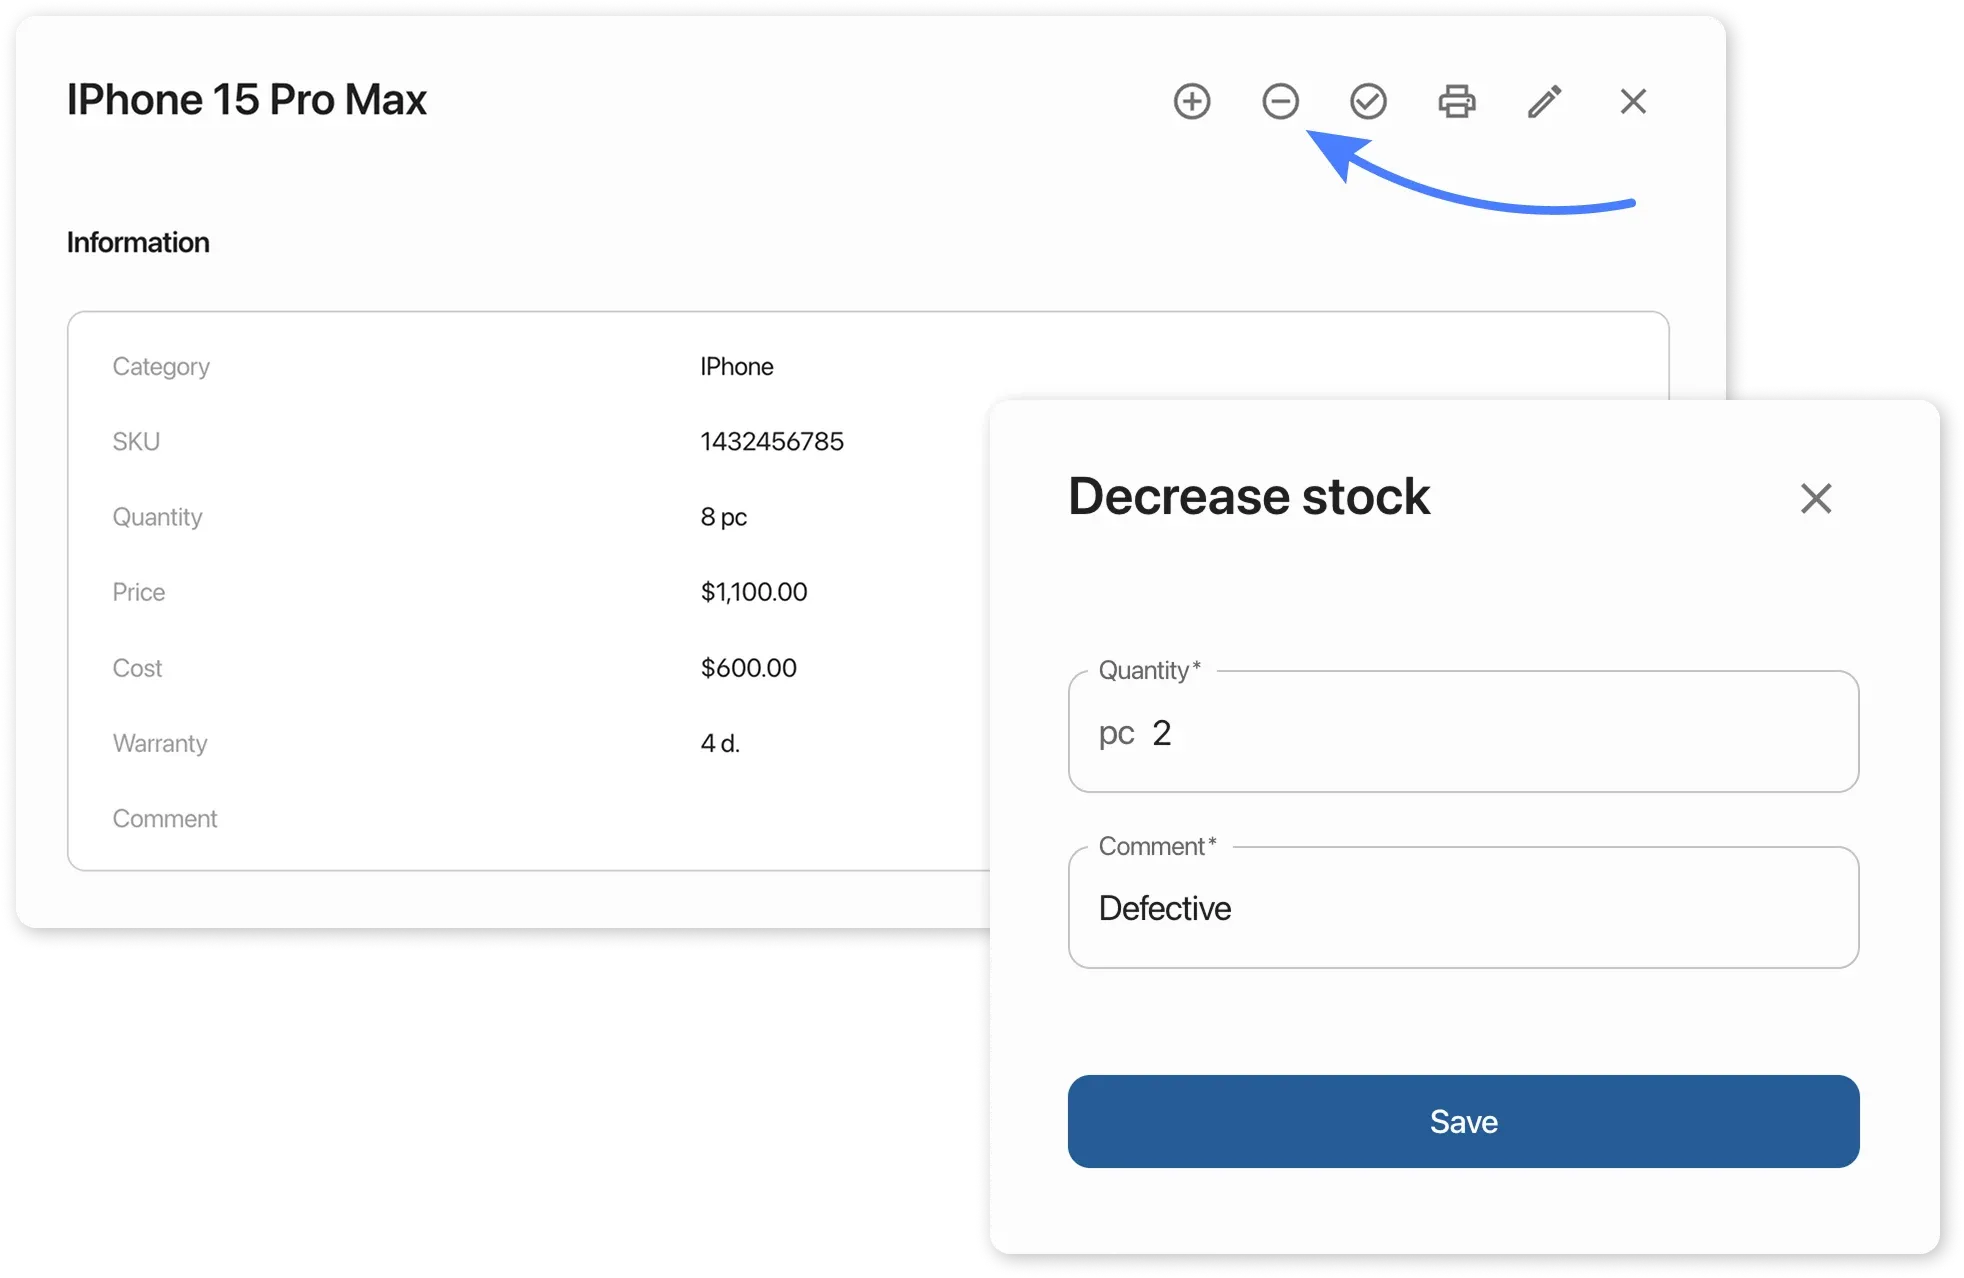Click the Information section heading
This screenshot has height=1278, width=1964.
click(x=138, y=242)
